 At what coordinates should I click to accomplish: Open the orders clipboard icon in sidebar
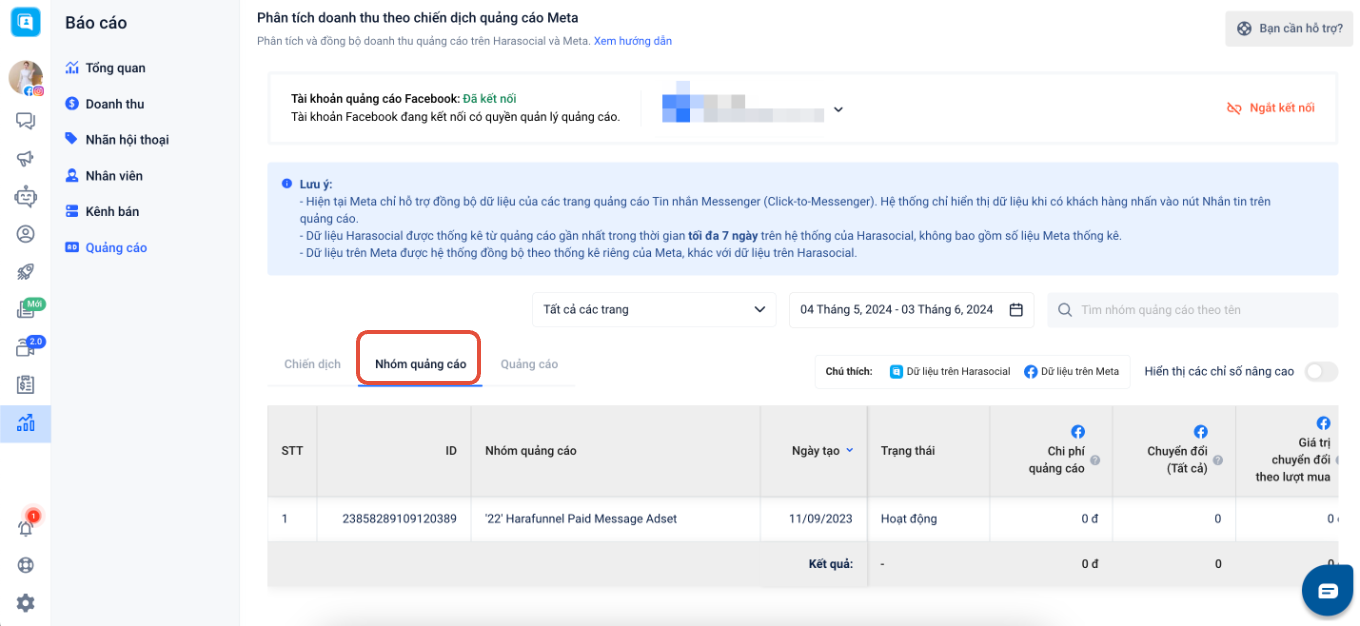[25, 383]
